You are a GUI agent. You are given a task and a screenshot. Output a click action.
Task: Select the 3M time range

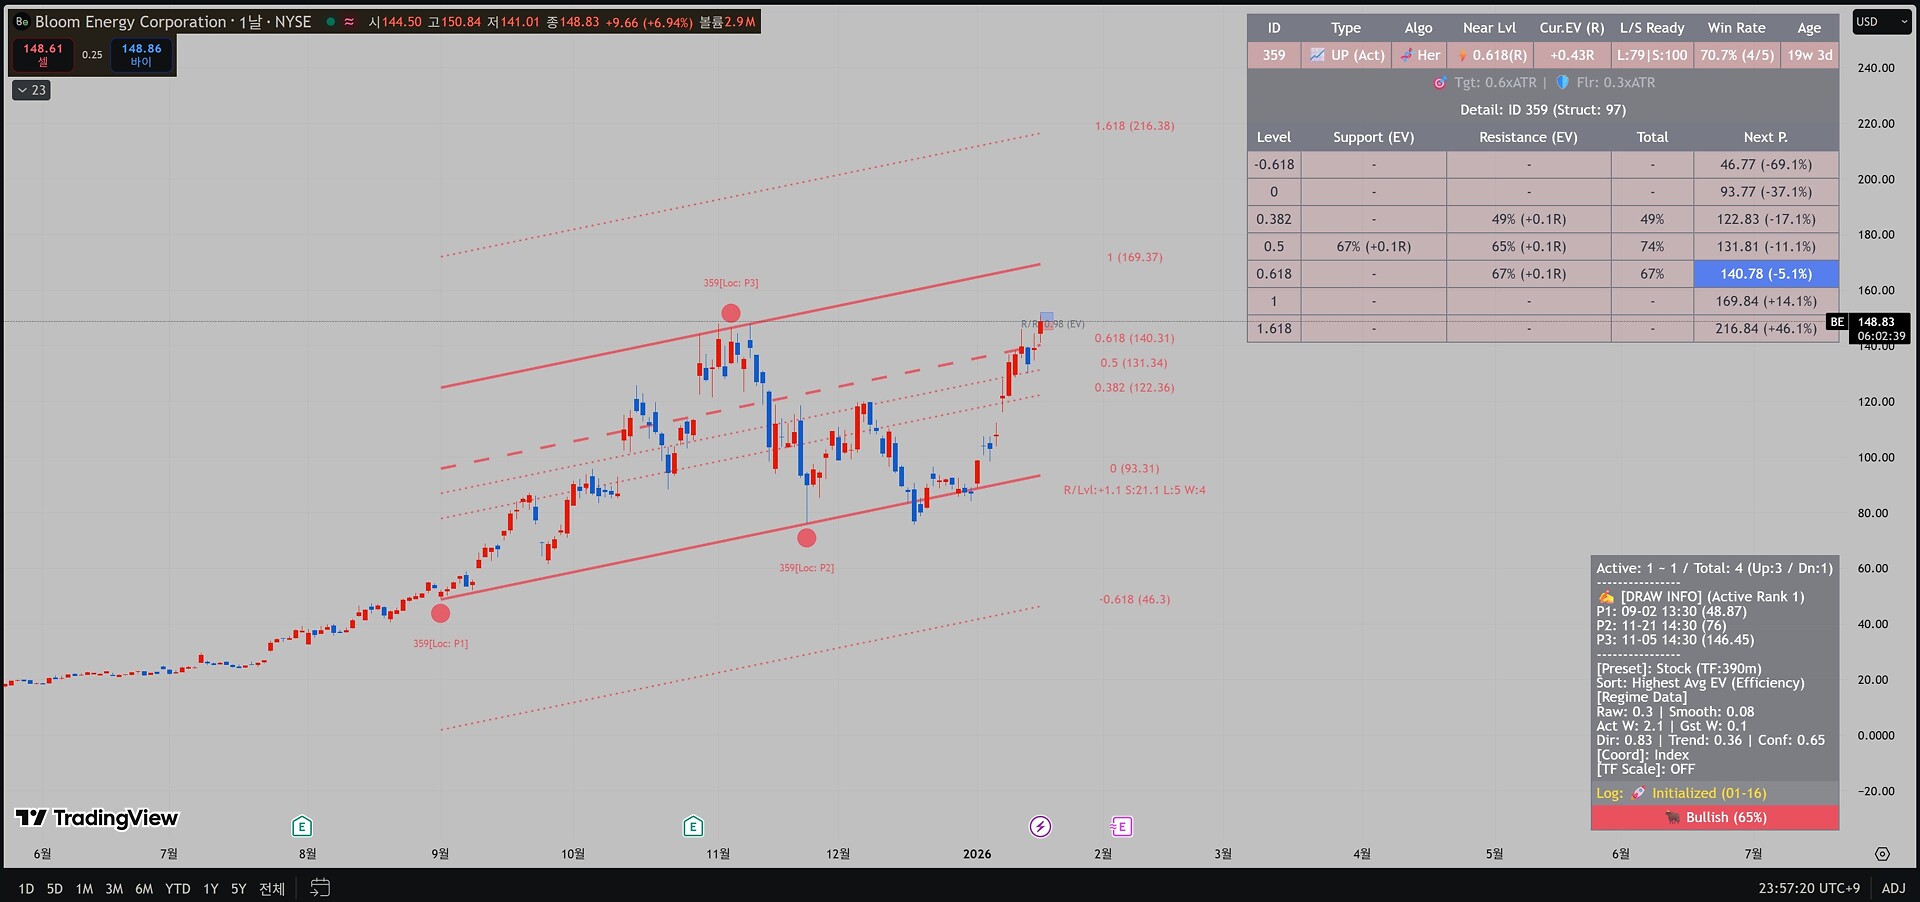click(114, 888)
